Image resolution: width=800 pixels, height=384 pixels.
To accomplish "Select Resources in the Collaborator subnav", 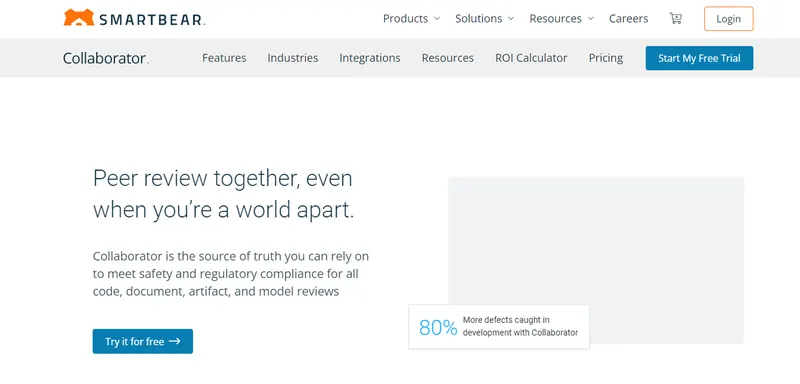I will pyautogui.click(x=447, y=58).
